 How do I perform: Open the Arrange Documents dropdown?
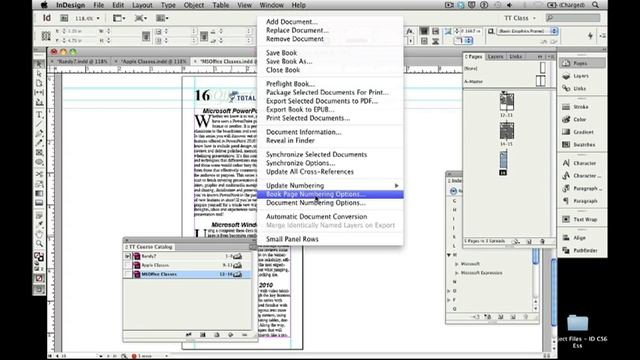pos(162,18)
